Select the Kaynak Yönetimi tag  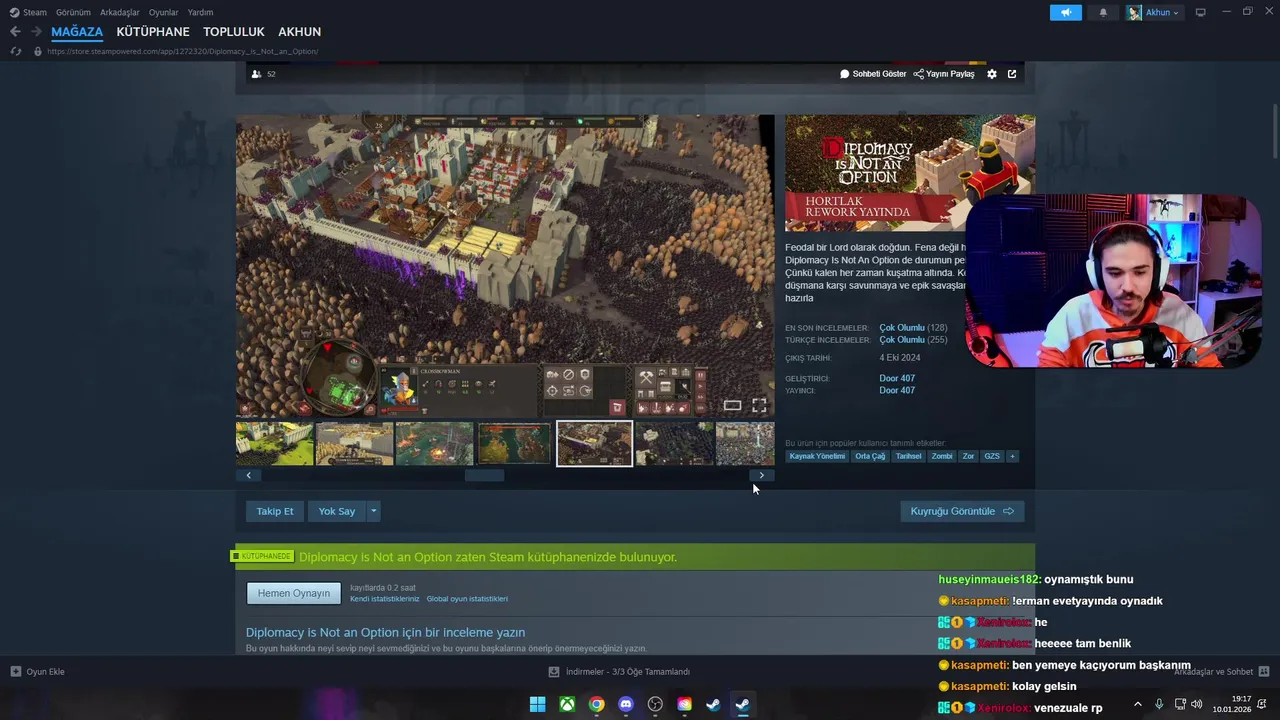point(817,456)
